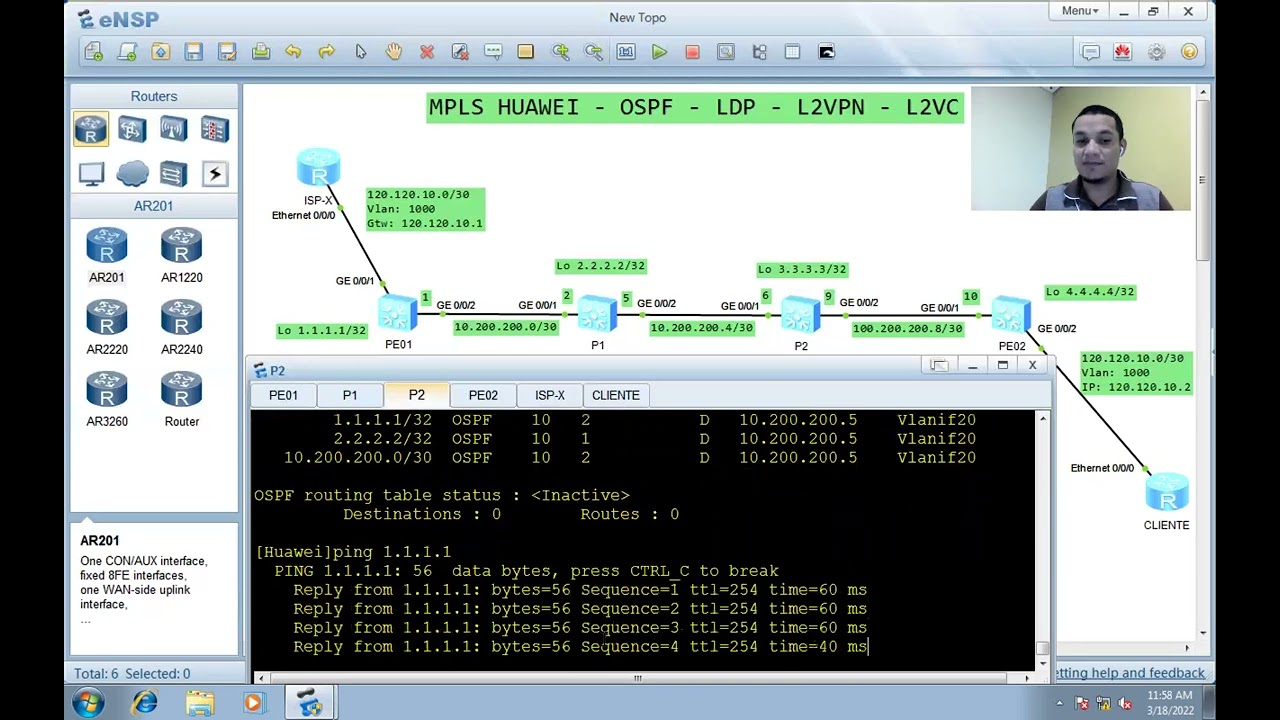Click the Show Grid toolbar icon
This screenshot has height=720, width=1280.
coord(792,52)
